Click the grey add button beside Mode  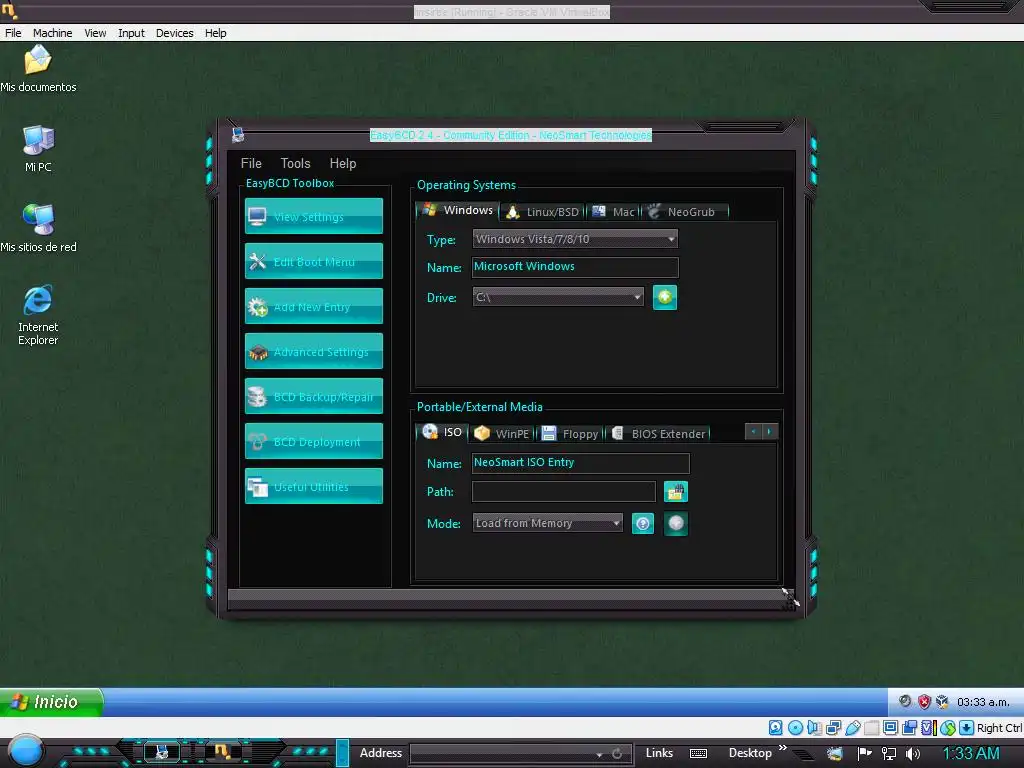pyautogui.click(x=676, y=523)
